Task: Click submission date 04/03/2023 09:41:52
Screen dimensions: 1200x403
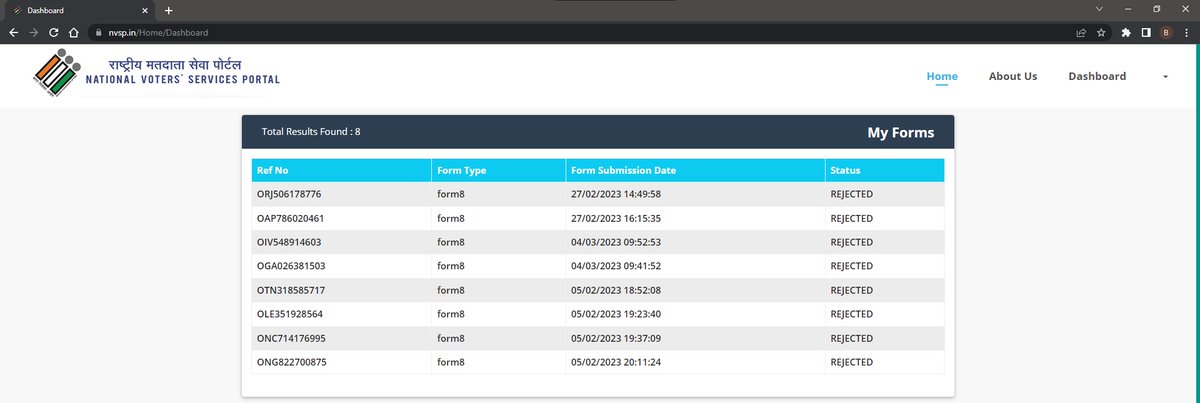Action: (616, 266)
